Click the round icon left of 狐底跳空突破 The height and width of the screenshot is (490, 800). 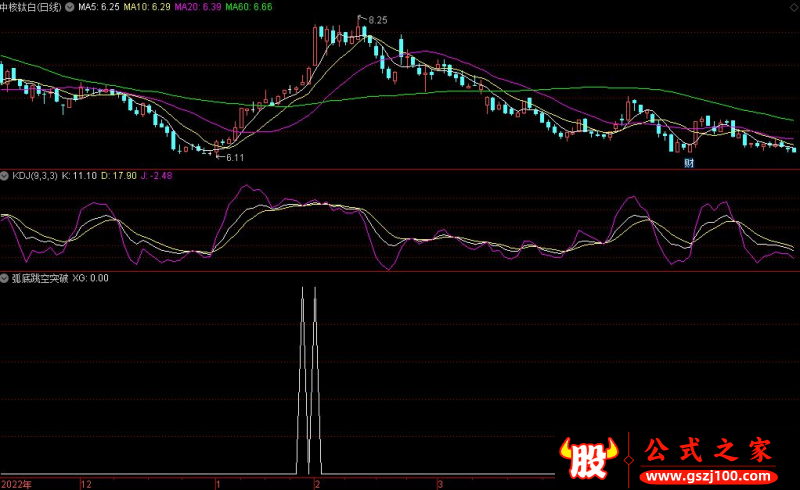pyautogui.click(x=5, y=278)
